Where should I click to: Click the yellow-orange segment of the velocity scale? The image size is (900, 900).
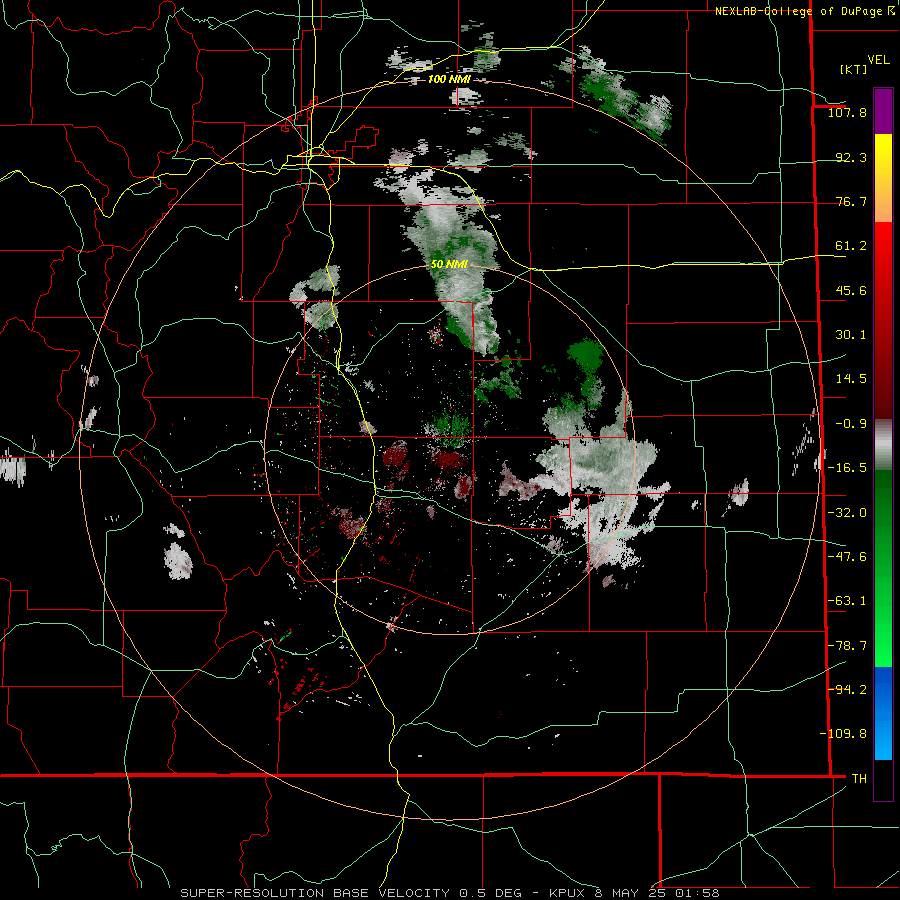pyautogui.click(x=883, y=178)
